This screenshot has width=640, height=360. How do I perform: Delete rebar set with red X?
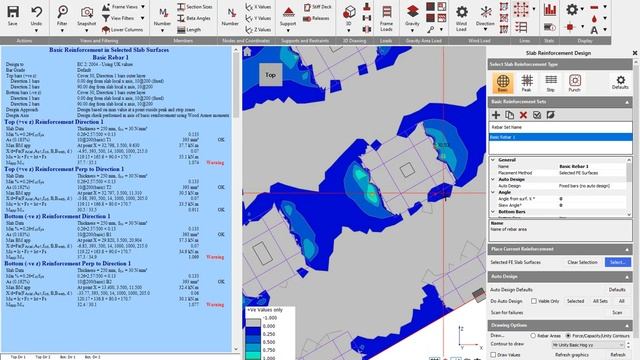tap(523, 115)
